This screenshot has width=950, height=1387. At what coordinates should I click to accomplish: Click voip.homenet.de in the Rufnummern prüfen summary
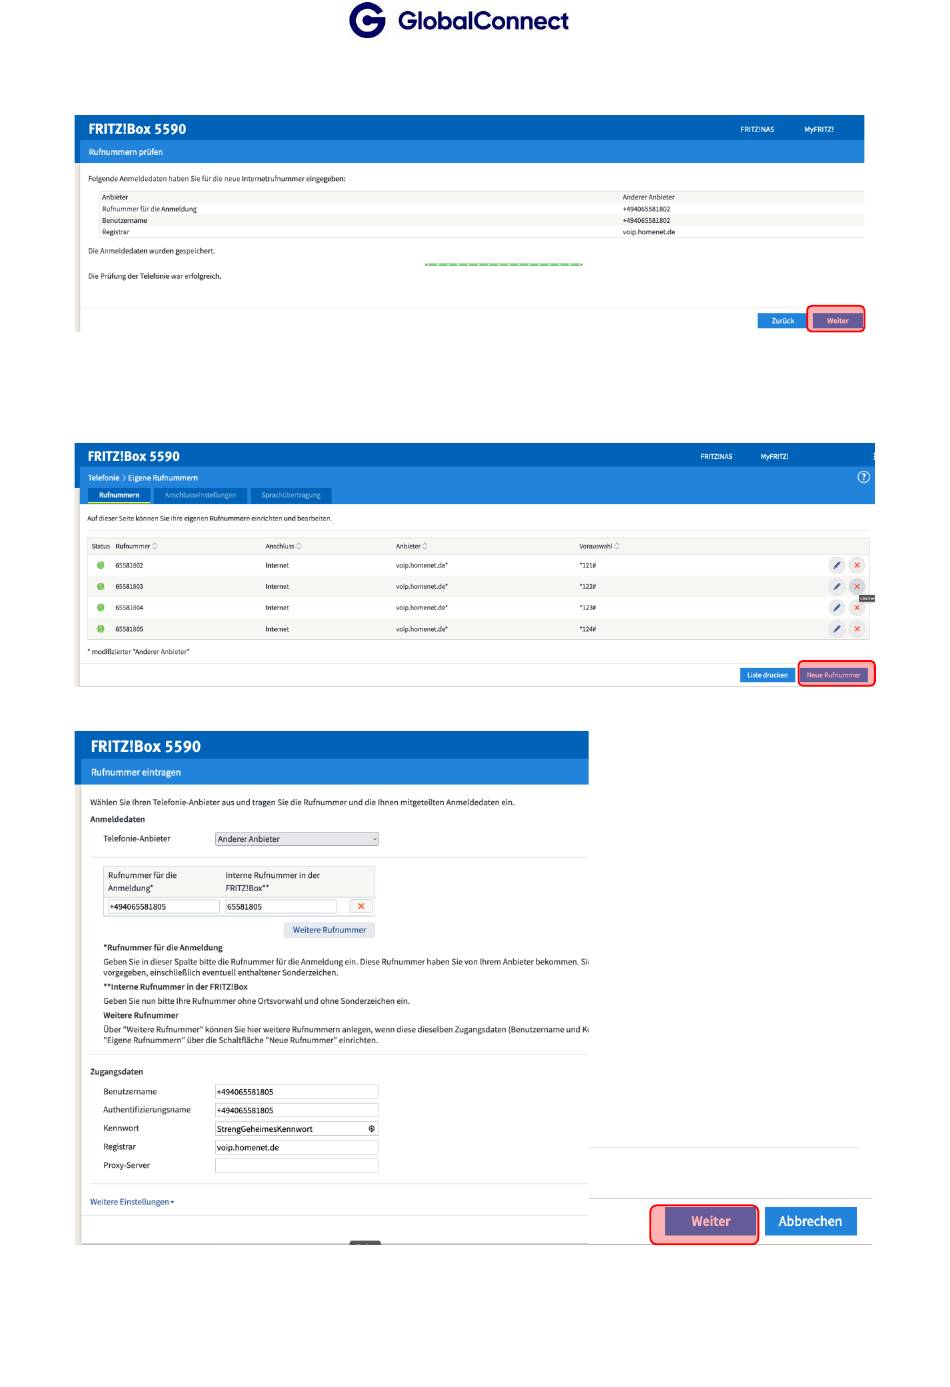[649, 232]
